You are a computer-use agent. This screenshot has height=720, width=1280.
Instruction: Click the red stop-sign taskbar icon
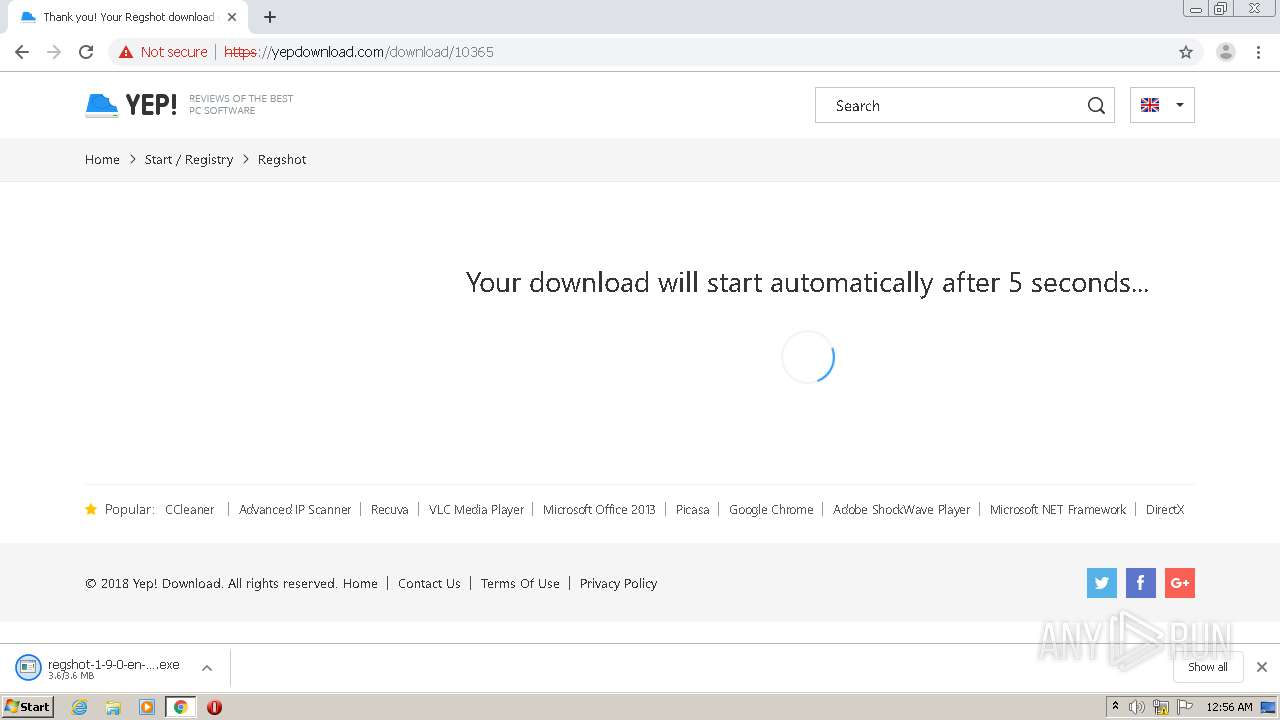pyautogui.click(x=214, y=707)
